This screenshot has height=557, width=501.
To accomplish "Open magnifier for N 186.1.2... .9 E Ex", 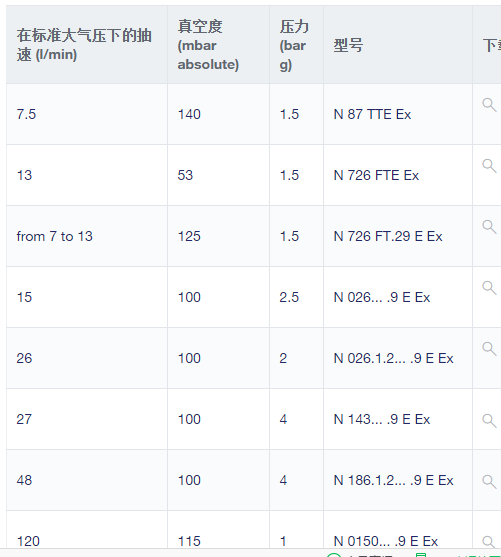I will point(489,482).
